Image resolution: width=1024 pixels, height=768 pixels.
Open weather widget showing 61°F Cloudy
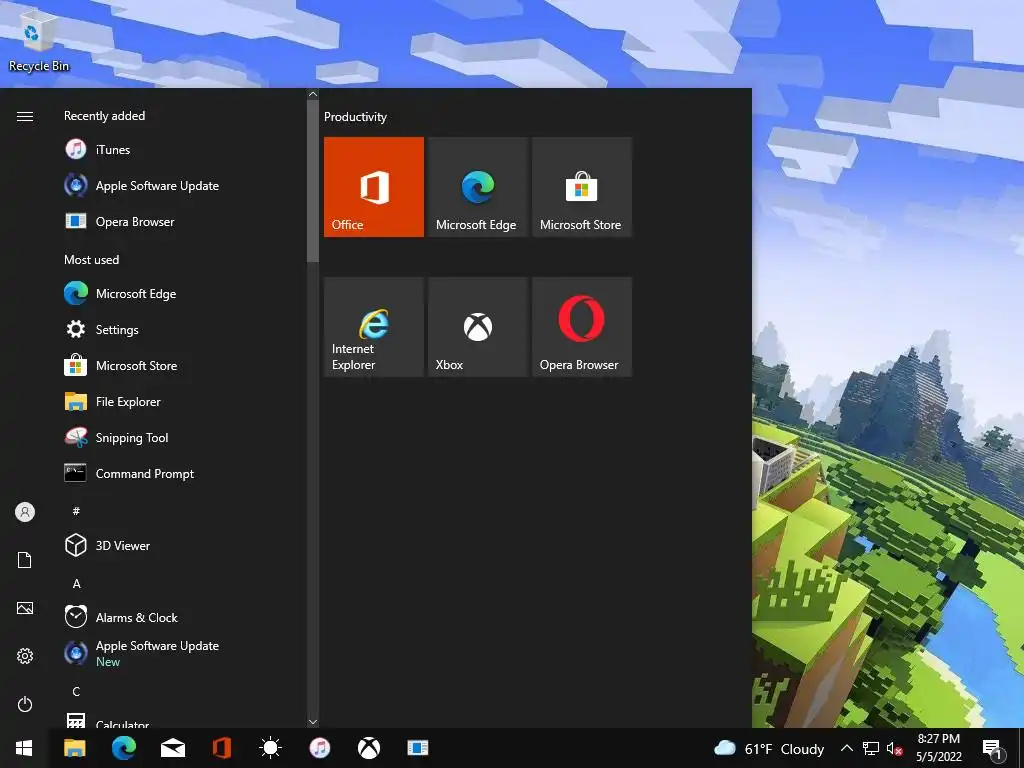[769, 748]
